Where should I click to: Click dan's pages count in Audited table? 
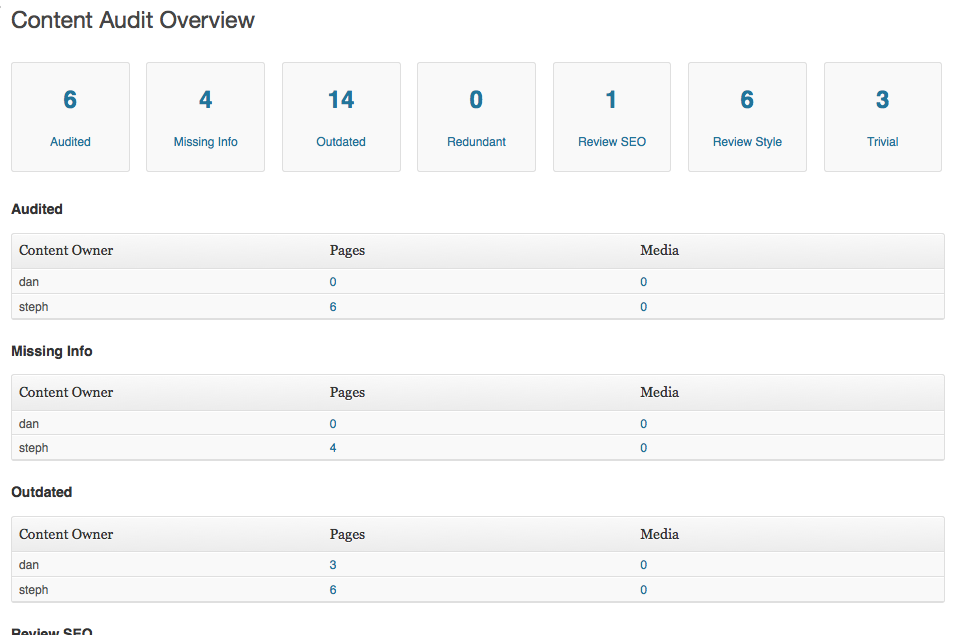click(333, 282)
